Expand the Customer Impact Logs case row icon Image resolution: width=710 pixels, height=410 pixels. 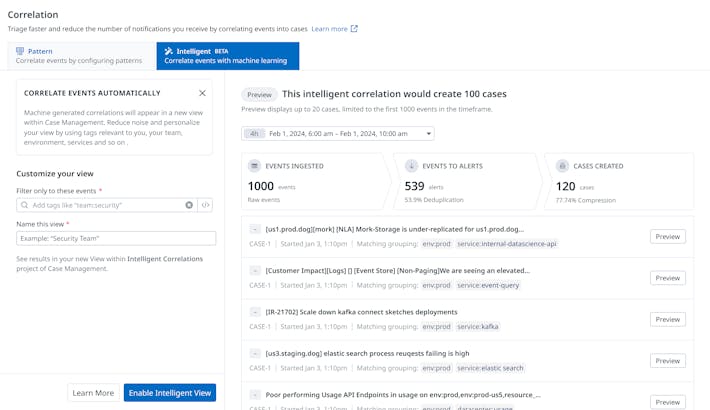click(255, 270)
